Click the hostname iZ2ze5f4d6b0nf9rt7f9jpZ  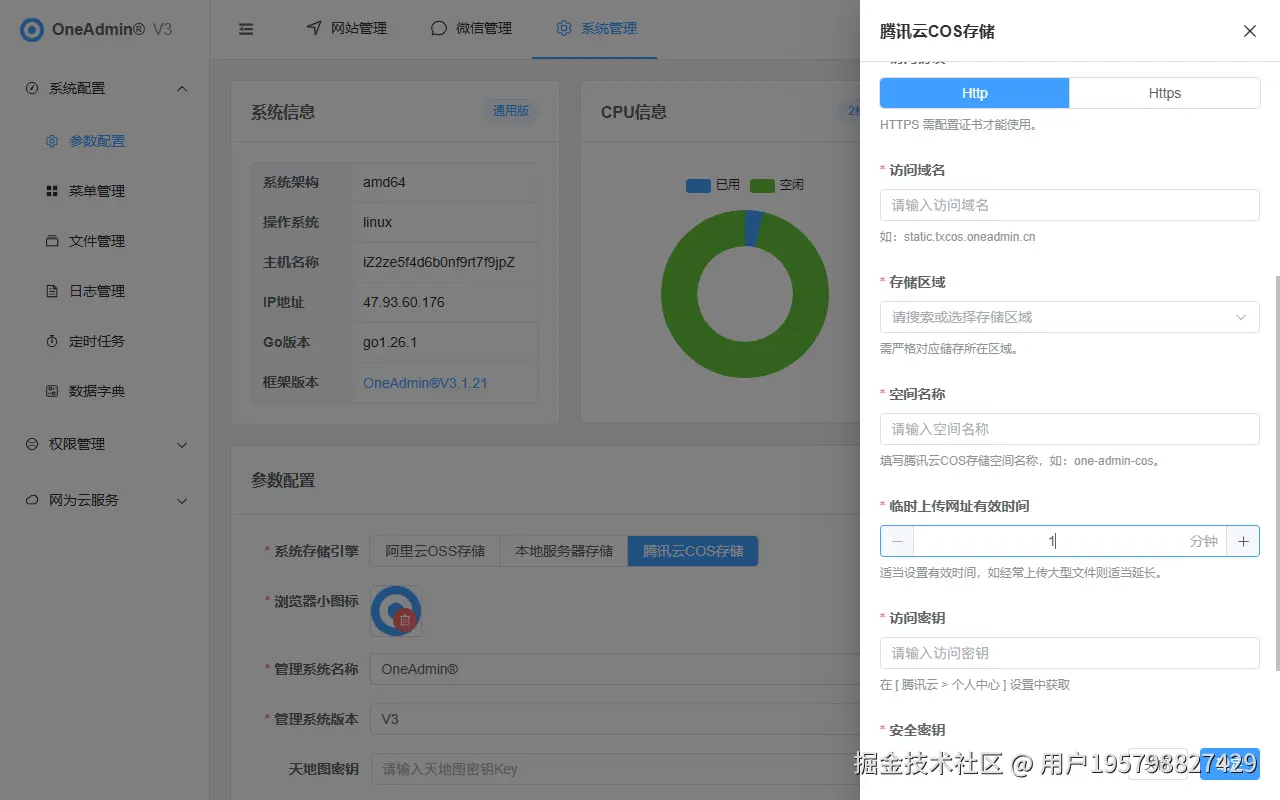tap(439, 263)
